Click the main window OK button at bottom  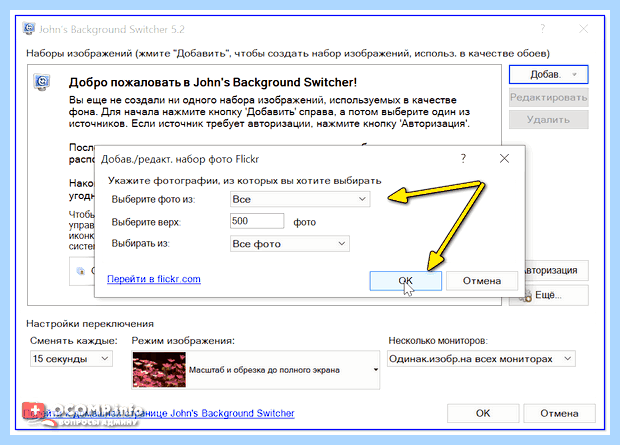tap(483, 413)
